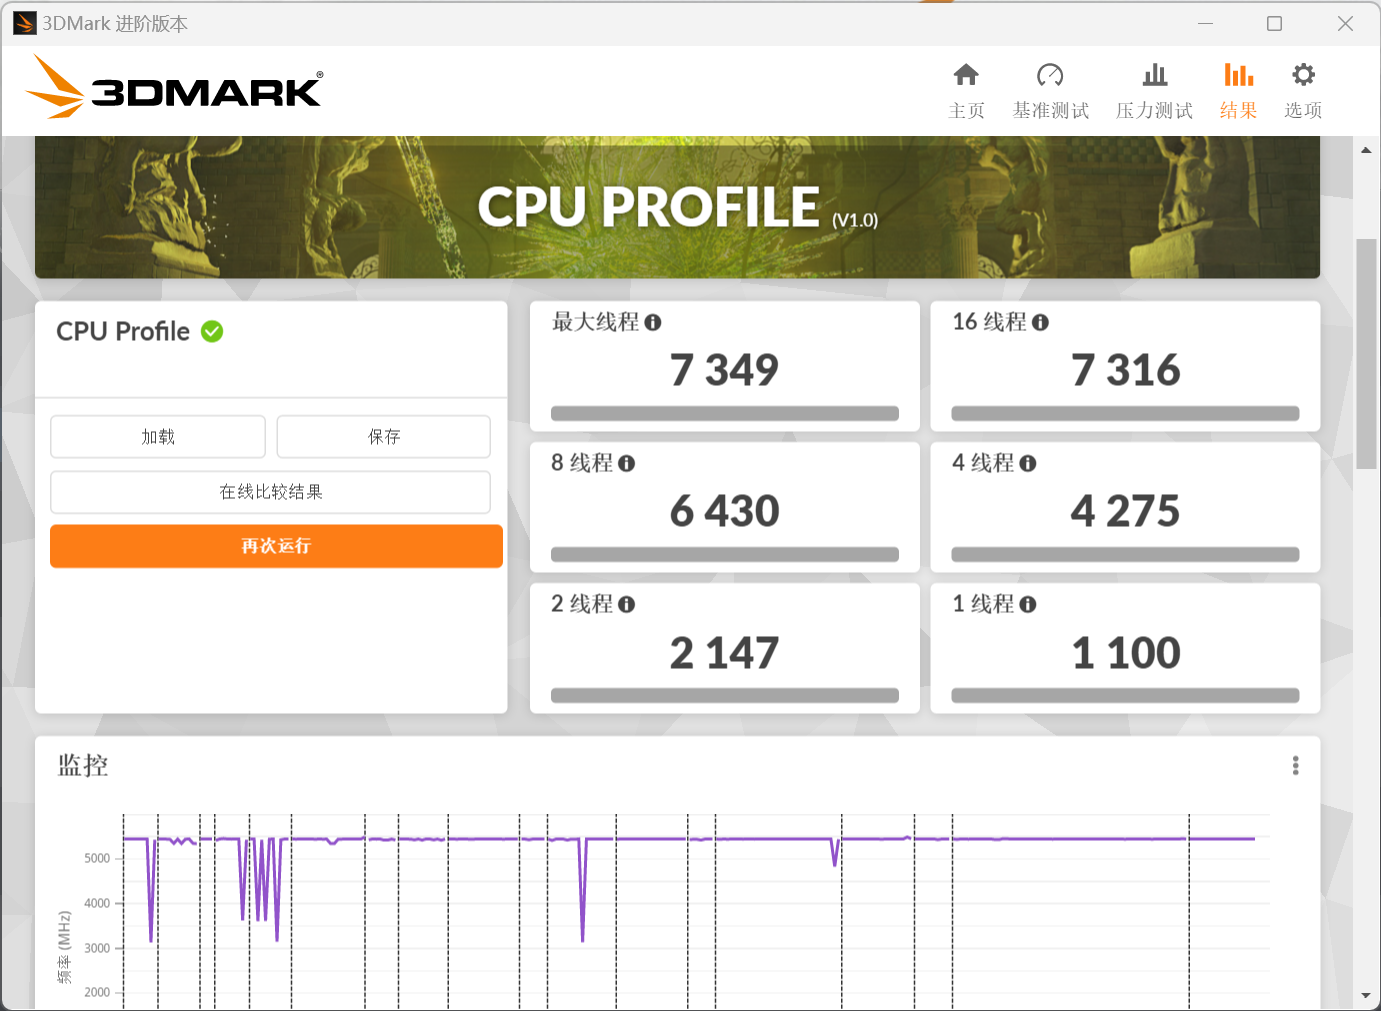The height and width of the screenshot is (1011, 1381).
Task: Switch to the 选项 tab label
Action: (x=1303, y=110)
